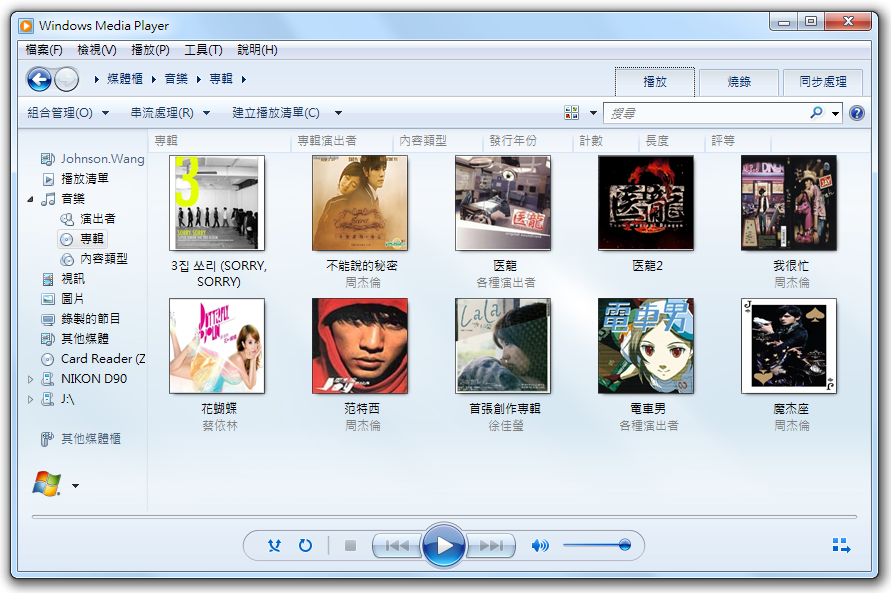Image resolution: width=891 pixels, height=593 pixels.
Task: Click the big Play button
Action: (x=444, y=545)
